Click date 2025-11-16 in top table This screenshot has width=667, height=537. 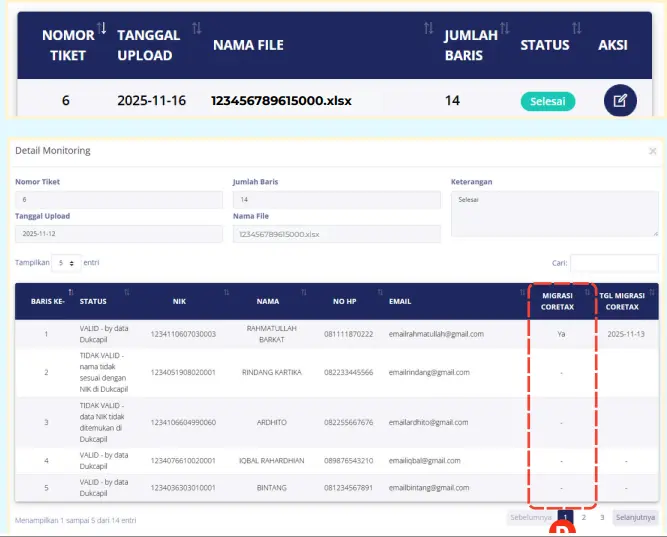[151, 101]
